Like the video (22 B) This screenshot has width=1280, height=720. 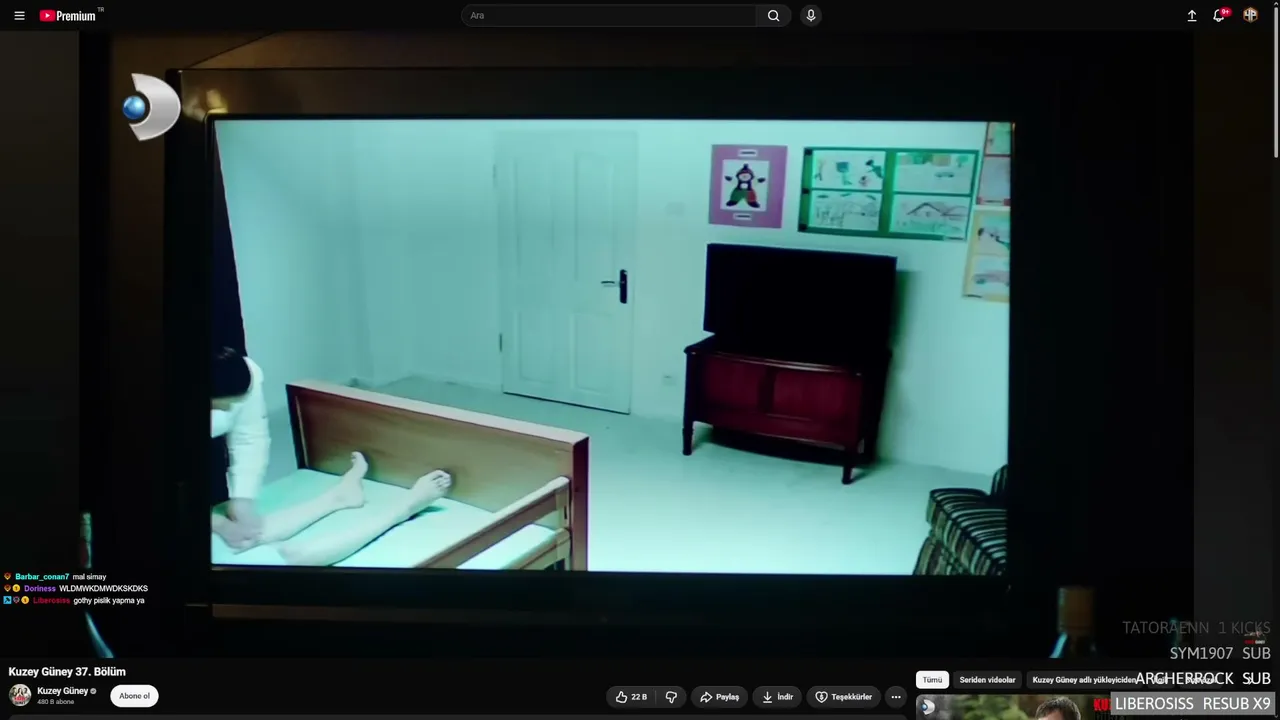tap(632, 697)
